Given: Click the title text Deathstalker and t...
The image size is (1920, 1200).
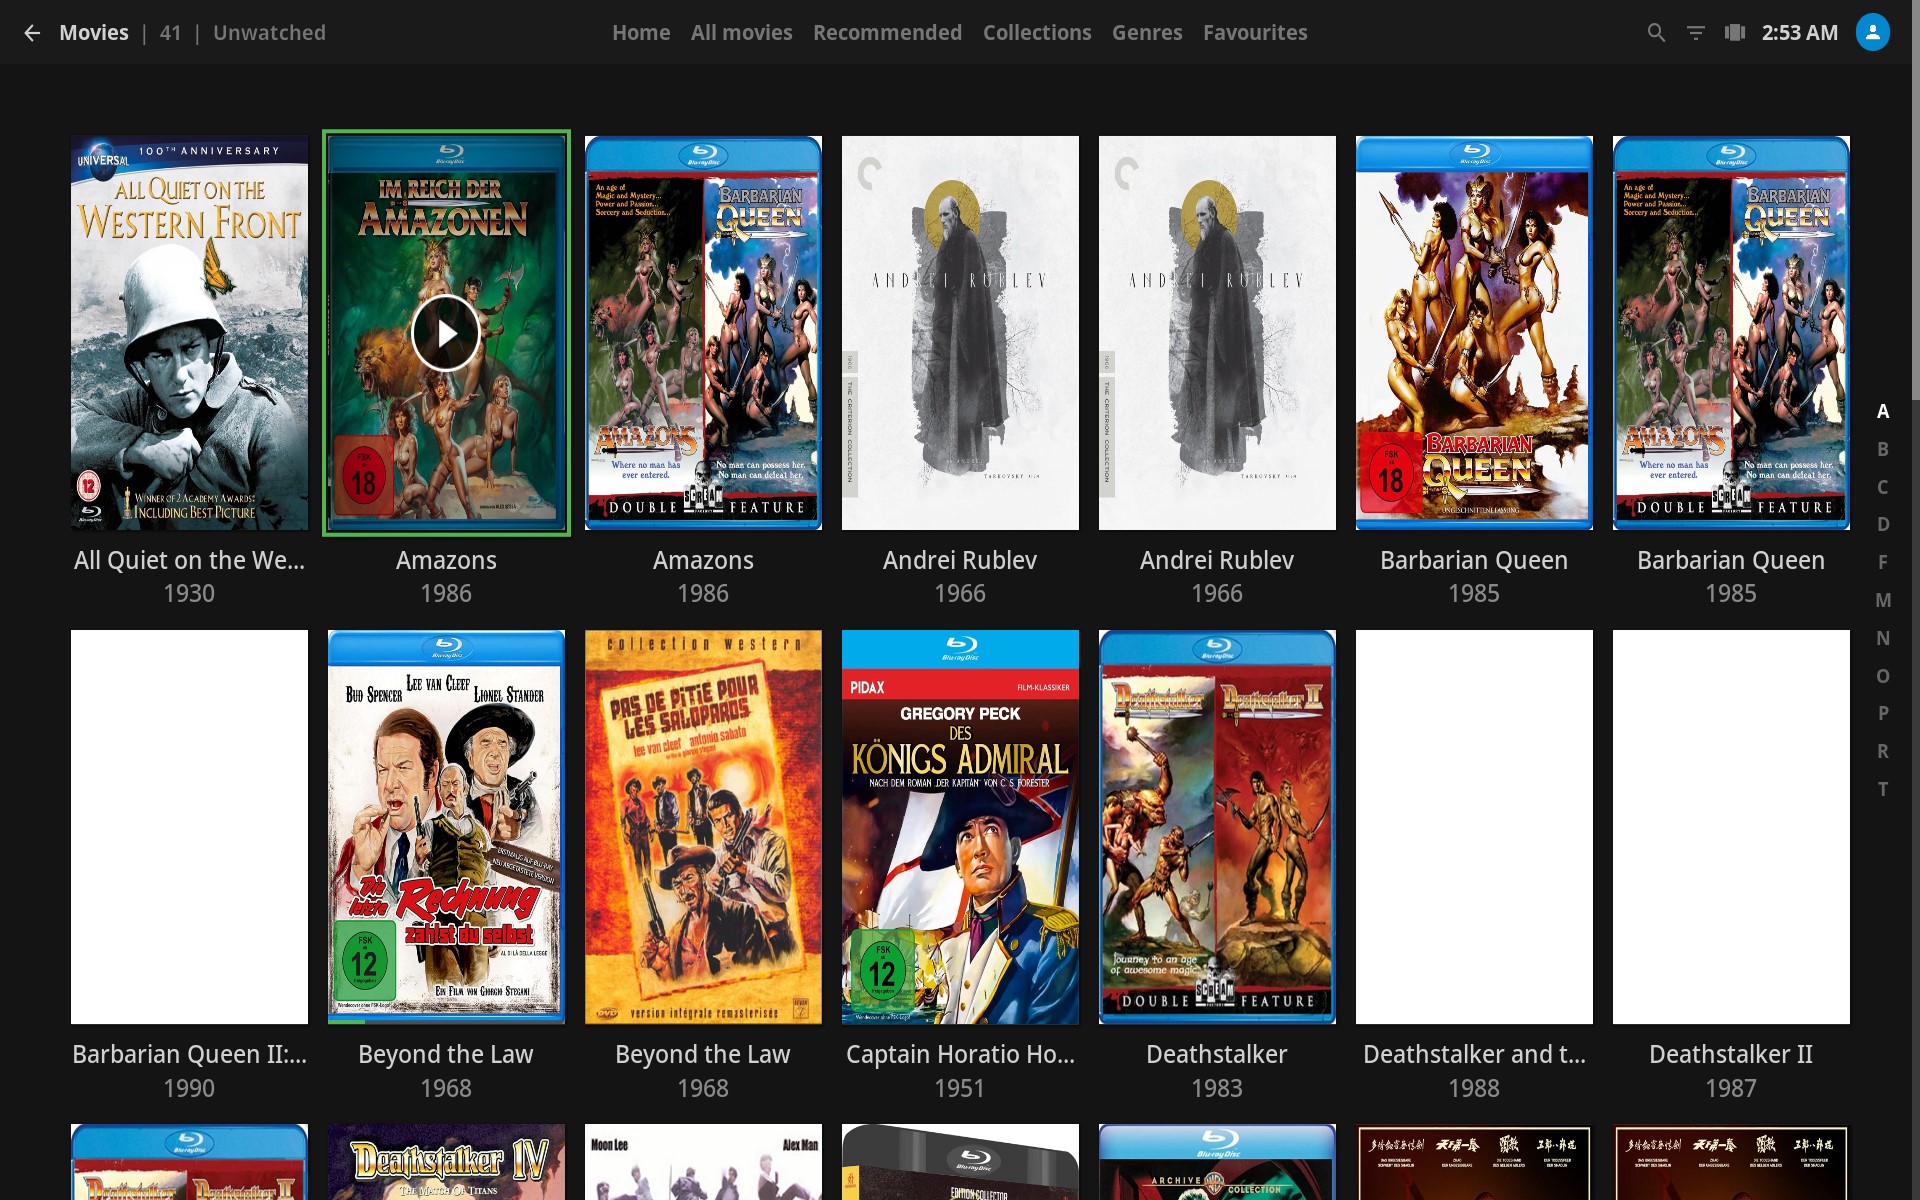Looking at the screenshot, I should (1474, 1054).
